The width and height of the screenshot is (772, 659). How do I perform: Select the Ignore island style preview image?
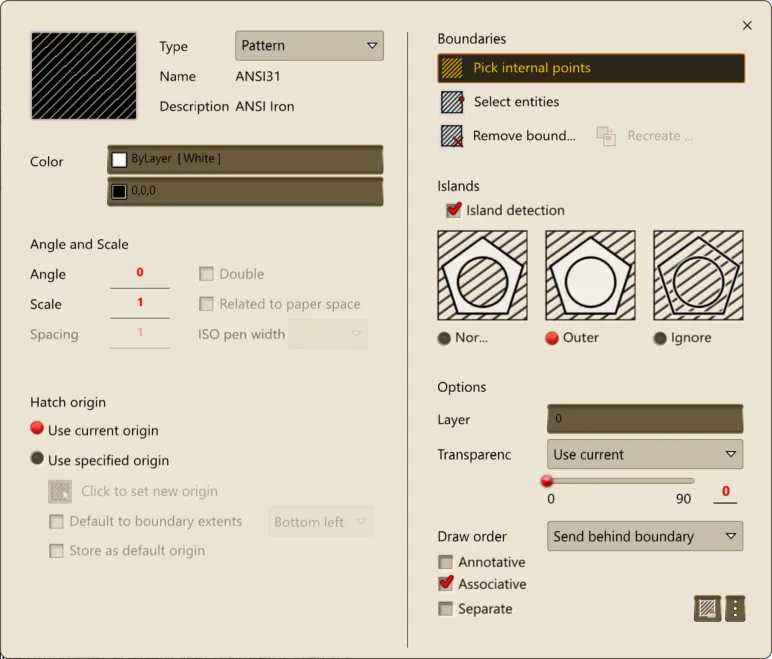click(698, 275)
